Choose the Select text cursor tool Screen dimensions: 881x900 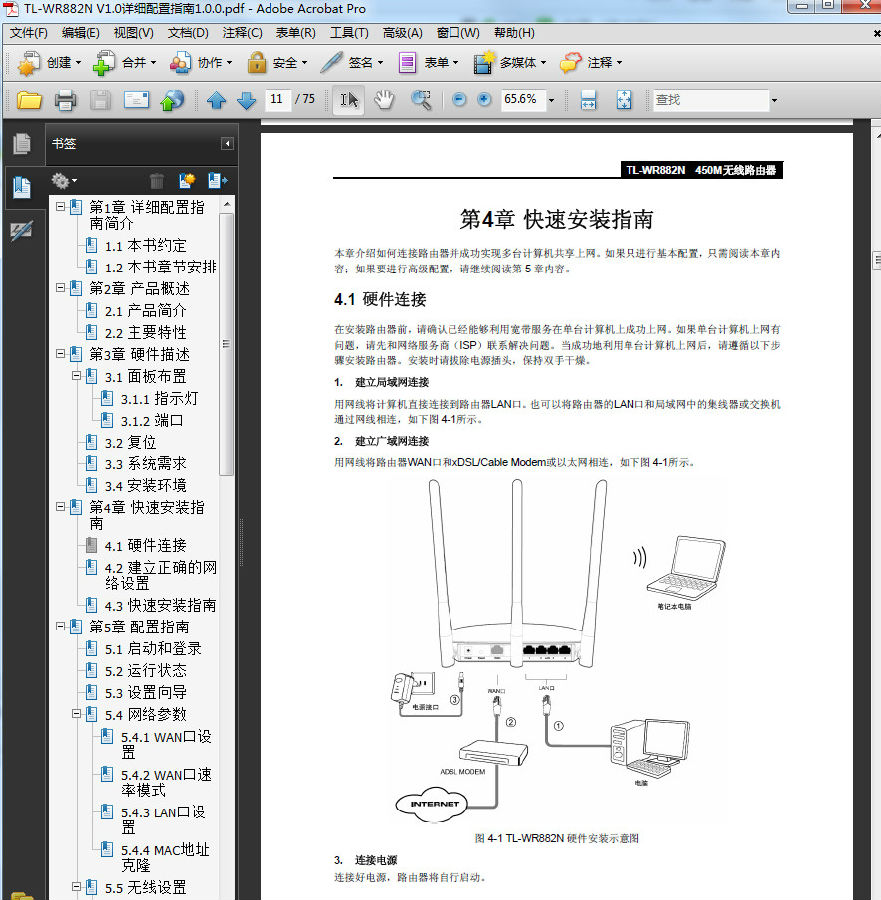point(348,100)
